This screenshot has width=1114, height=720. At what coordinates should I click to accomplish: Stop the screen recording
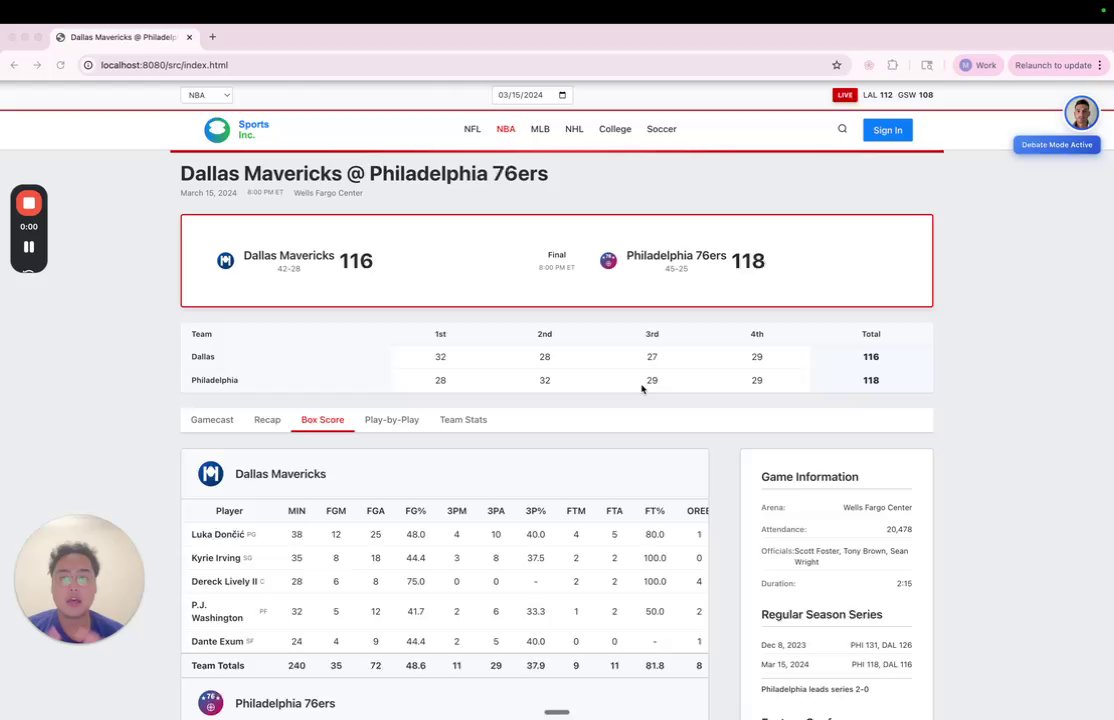click(x=29, y=203)
